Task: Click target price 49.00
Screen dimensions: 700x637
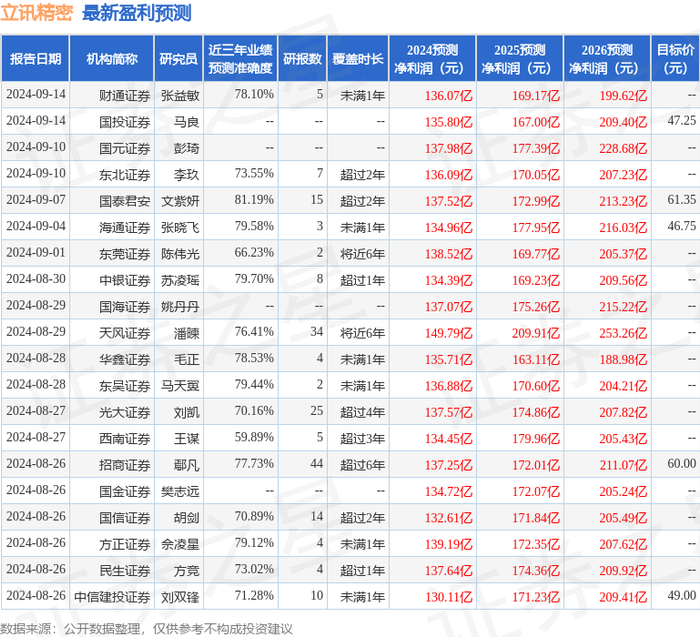Action: pos(682,595)
